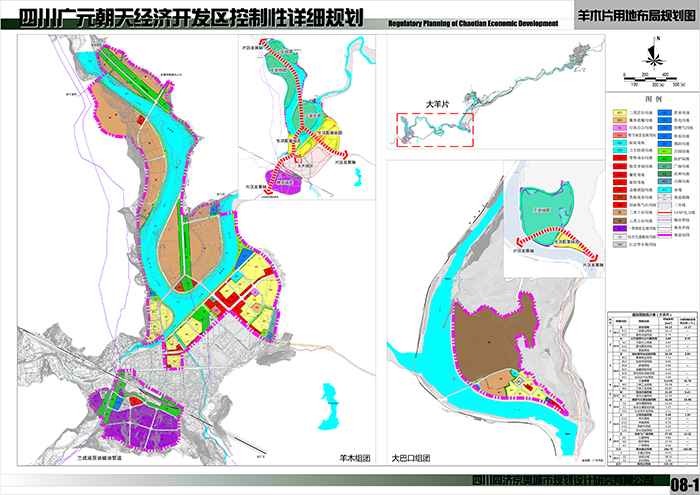Open the regional location overview map
The width and height of the screenshot is (700, 495).
pyautogui.click(x=496, y=92)
